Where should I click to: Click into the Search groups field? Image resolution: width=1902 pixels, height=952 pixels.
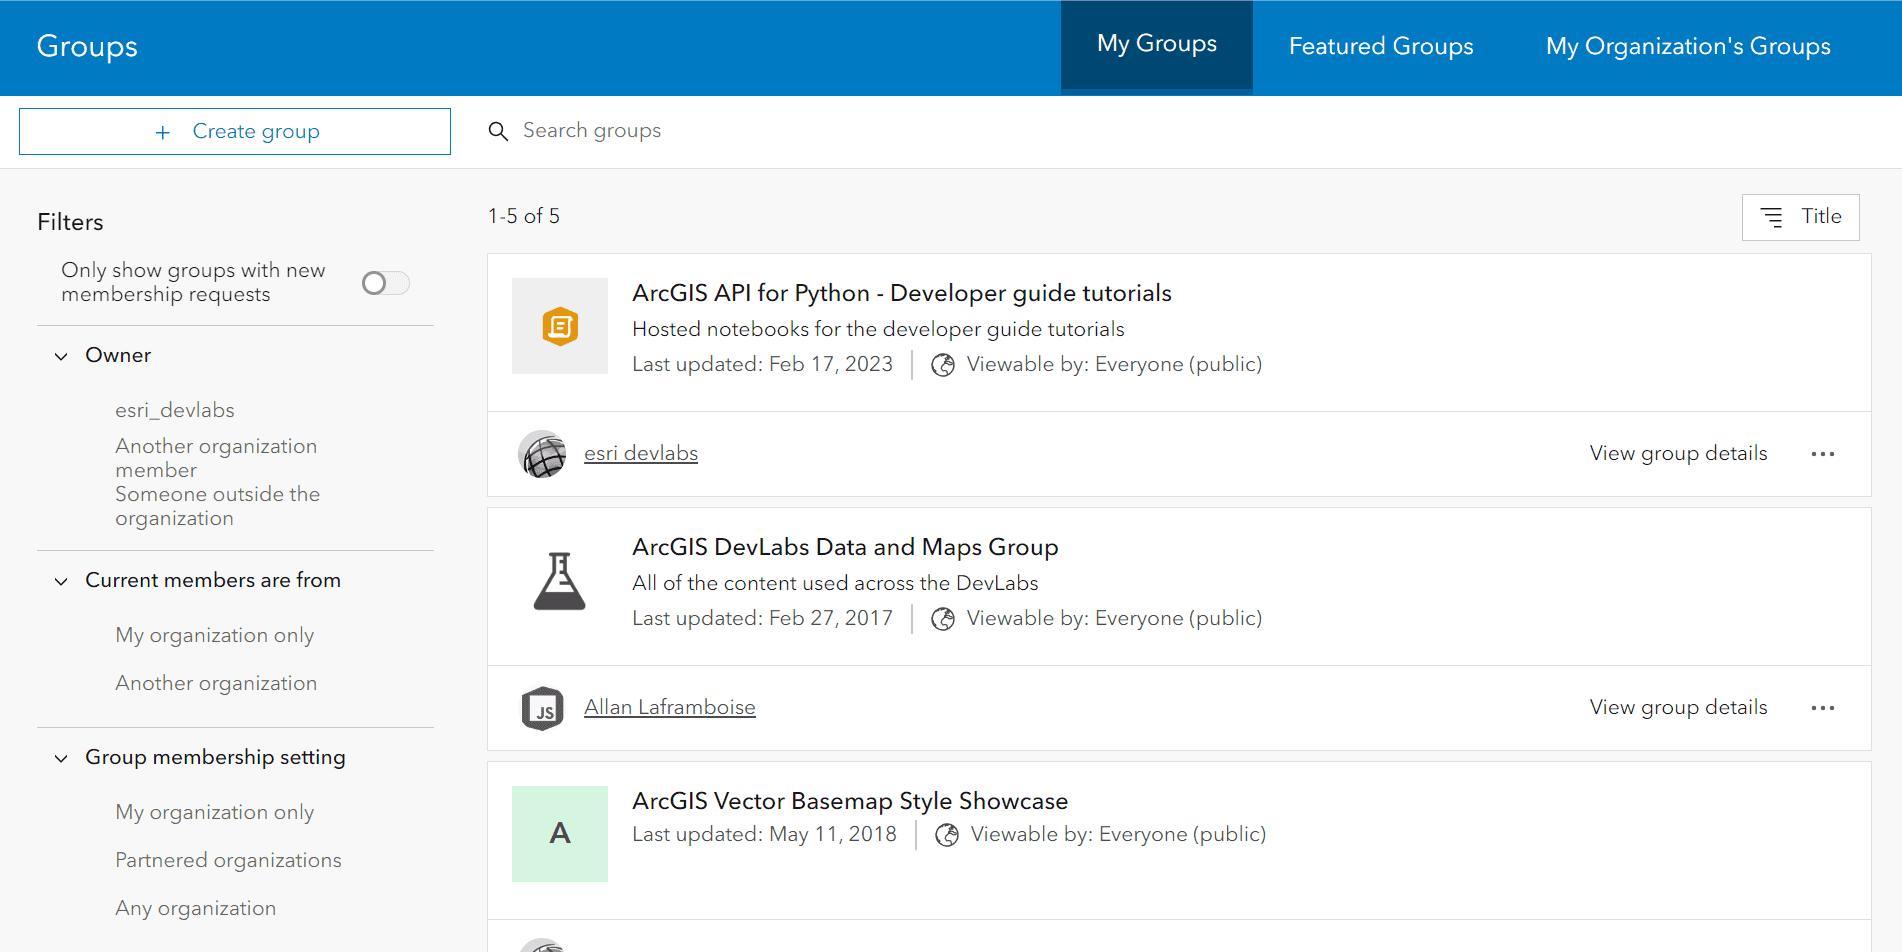(800, 131)
